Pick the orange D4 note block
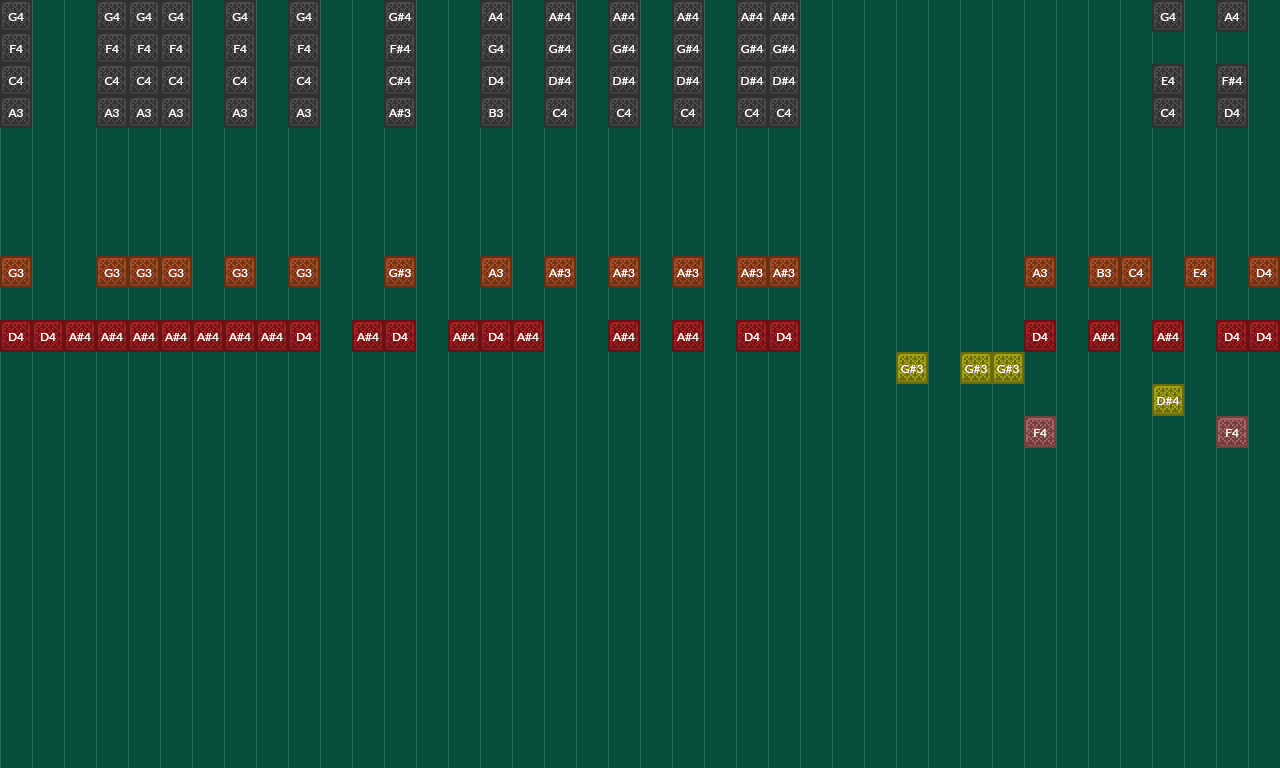1280x768 pixels. [1264, 272]
